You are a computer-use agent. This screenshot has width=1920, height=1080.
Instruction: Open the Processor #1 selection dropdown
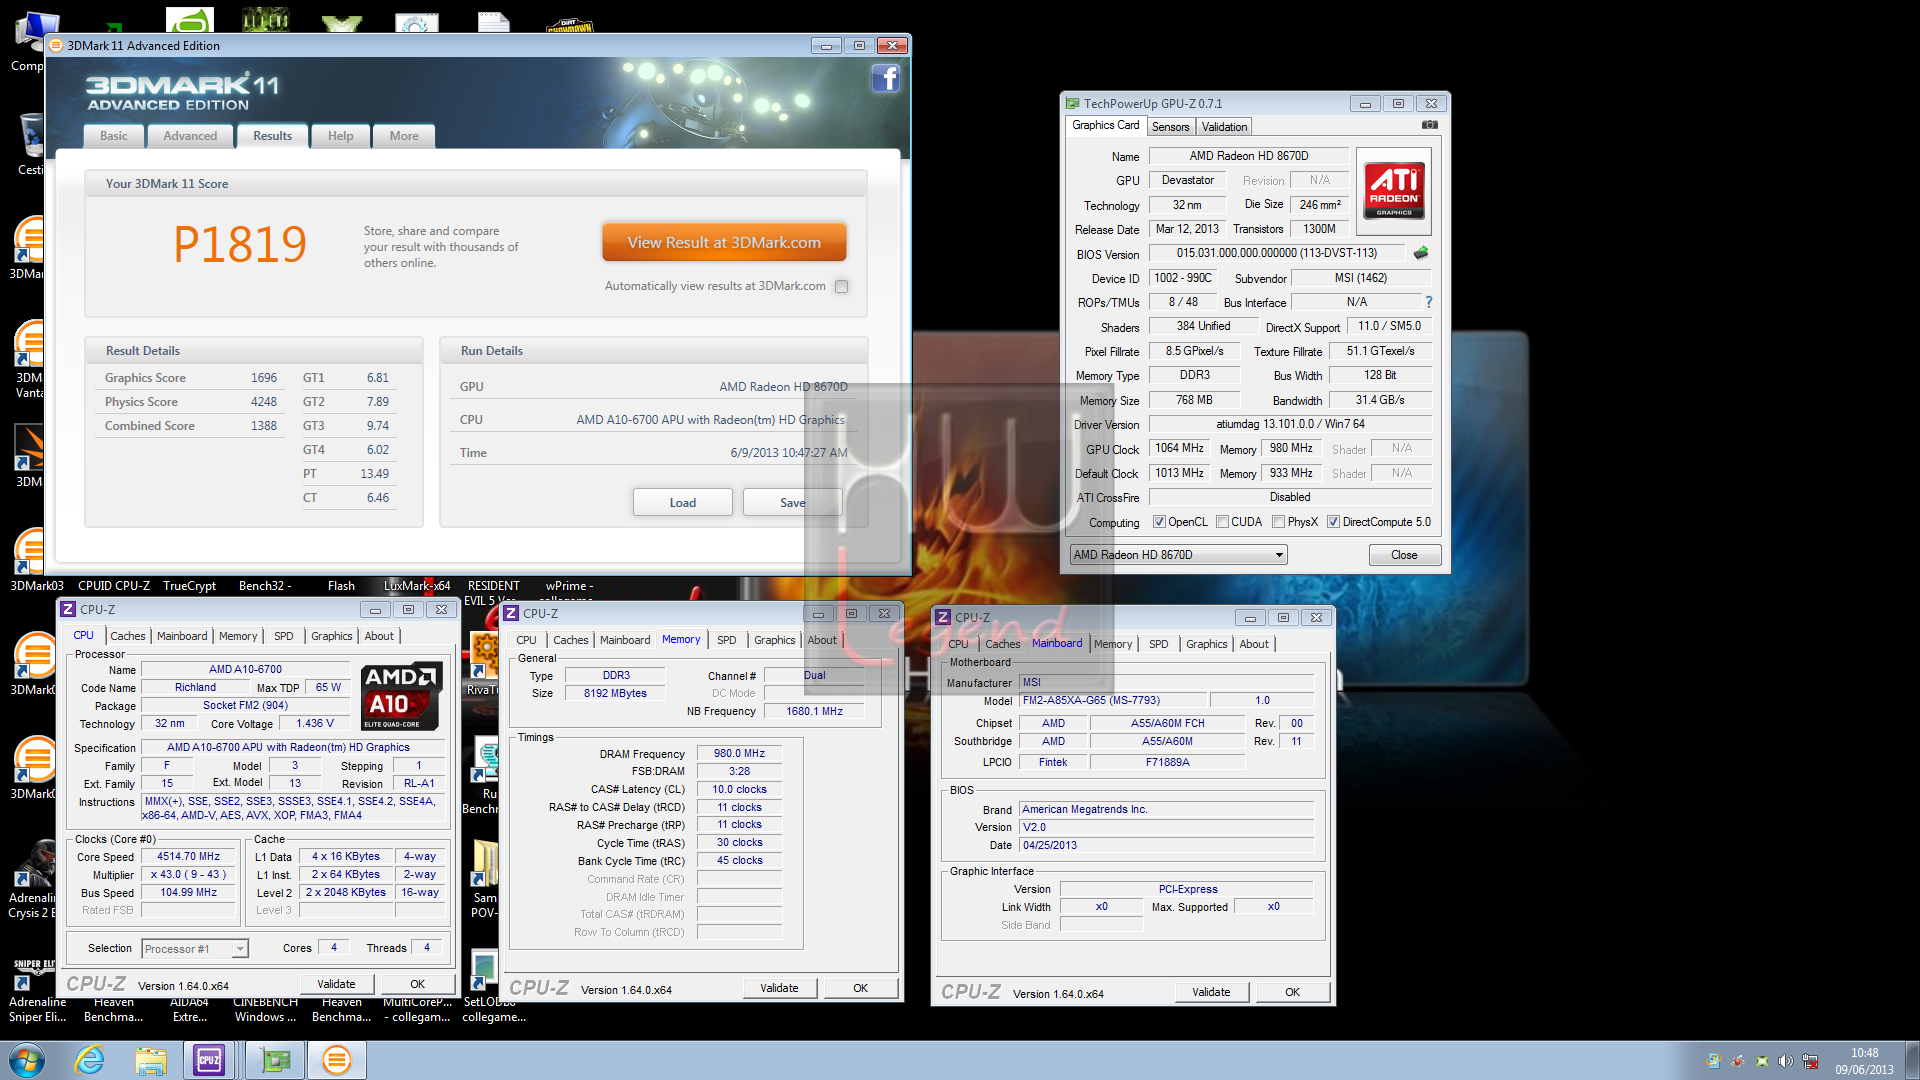(x=195, y=949)
